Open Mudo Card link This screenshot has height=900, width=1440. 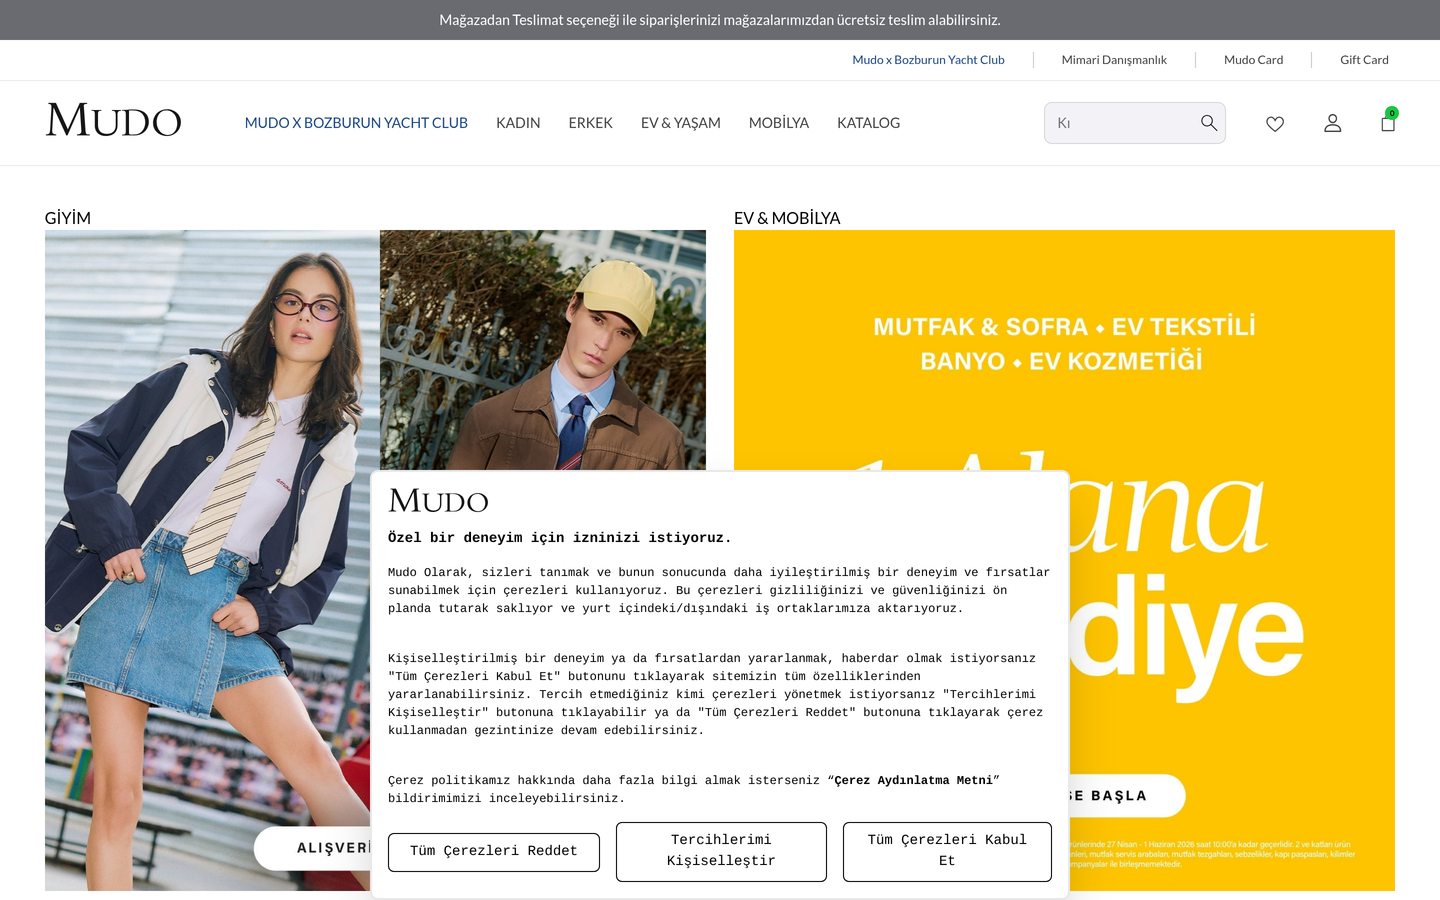point(1253,60)
